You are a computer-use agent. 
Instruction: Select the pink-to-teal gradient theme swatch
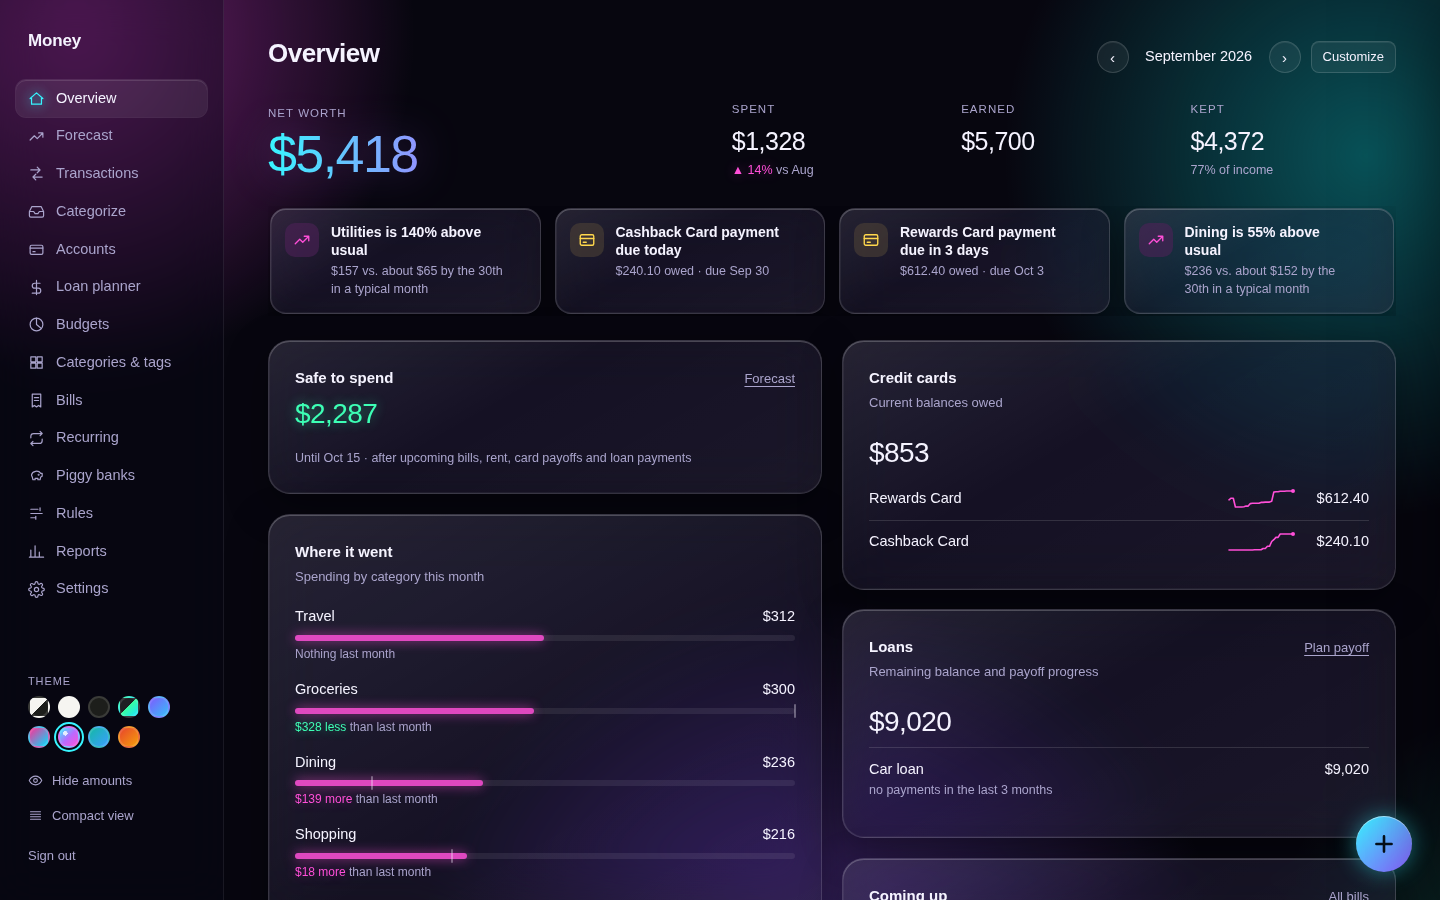point(39,738)
